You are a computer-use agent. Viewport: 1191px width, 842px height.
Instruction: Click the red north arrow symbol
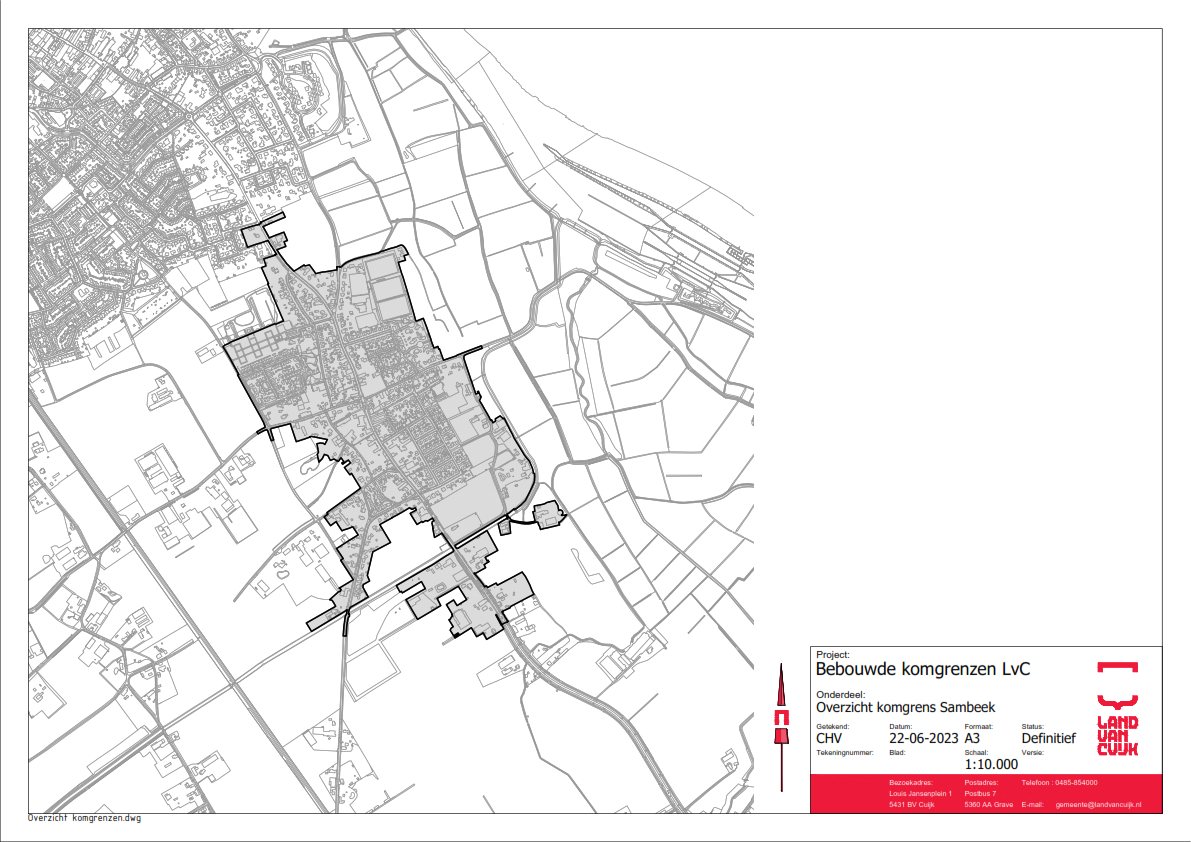(x=782, y=718)
